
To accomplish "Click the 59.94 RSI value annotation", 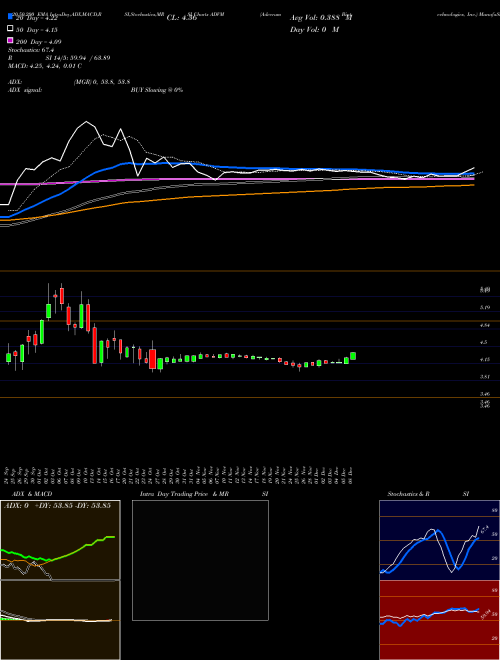I will tap(486, 615).
